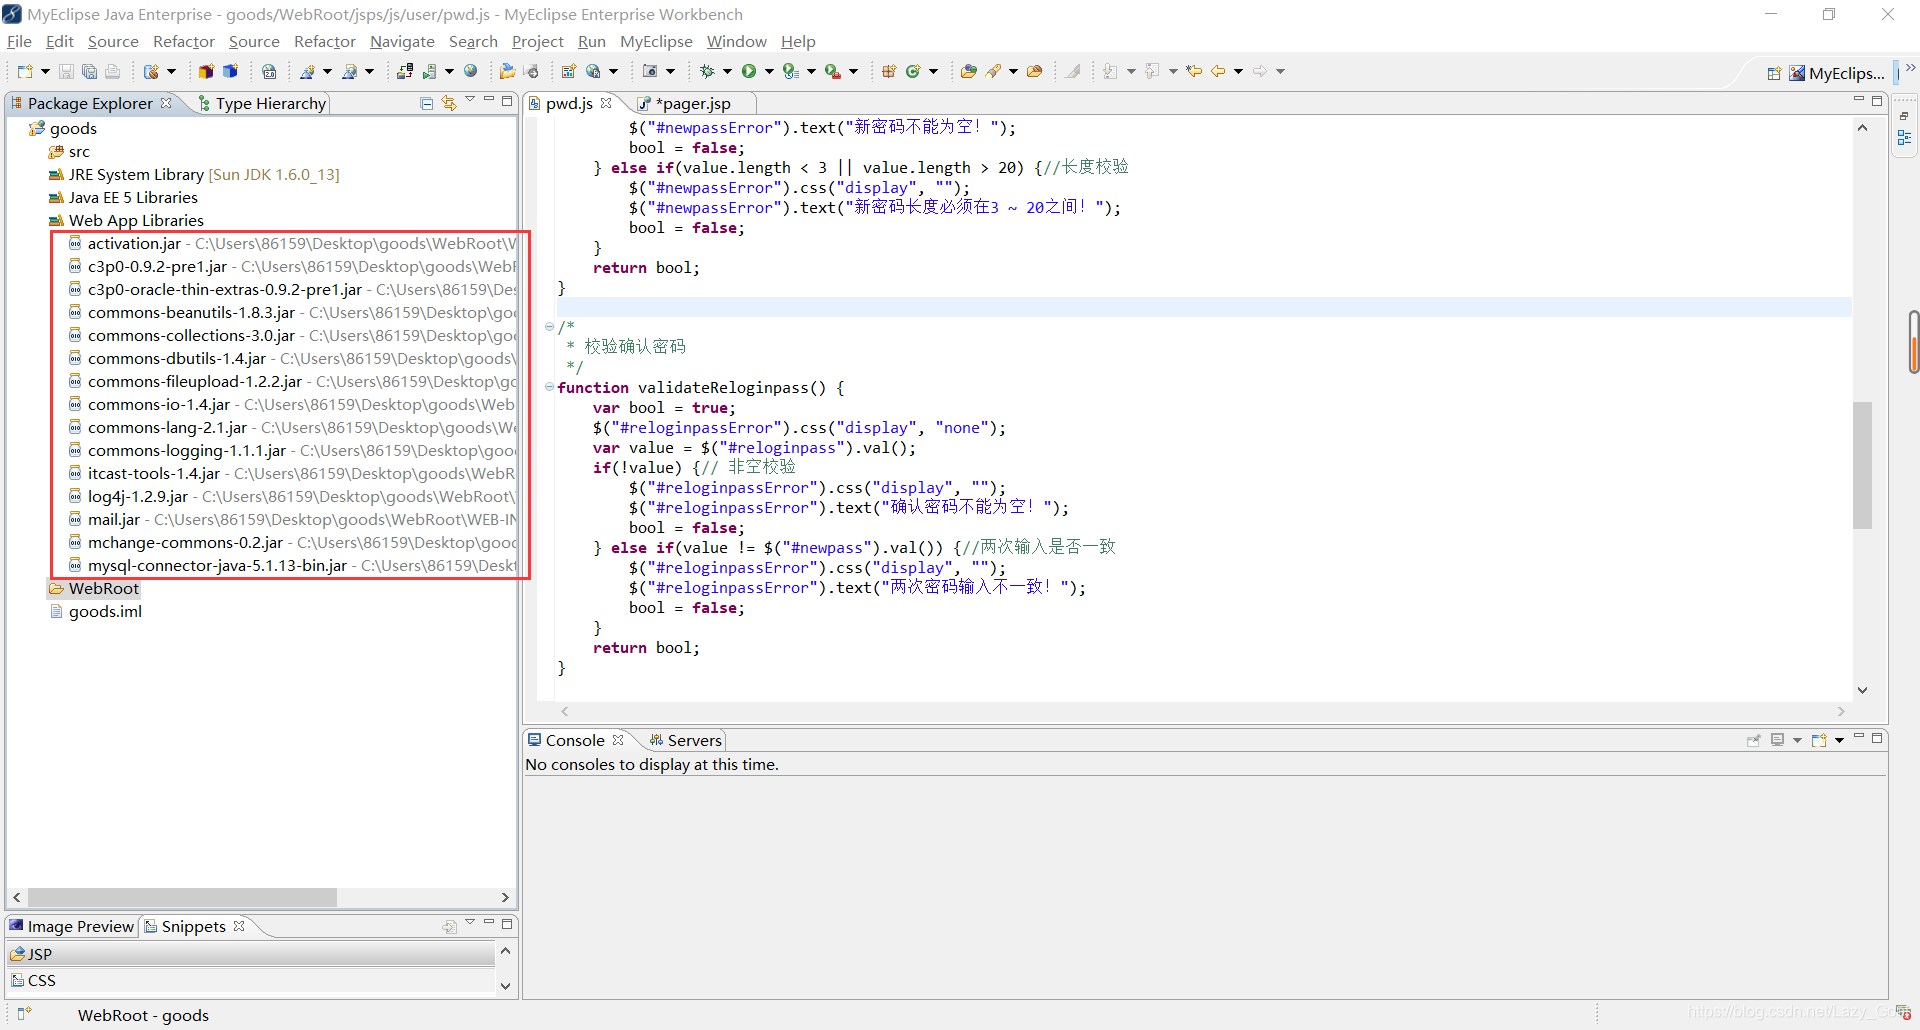Open the Search toolbar dropdown arrow

tap(1013, 71)
